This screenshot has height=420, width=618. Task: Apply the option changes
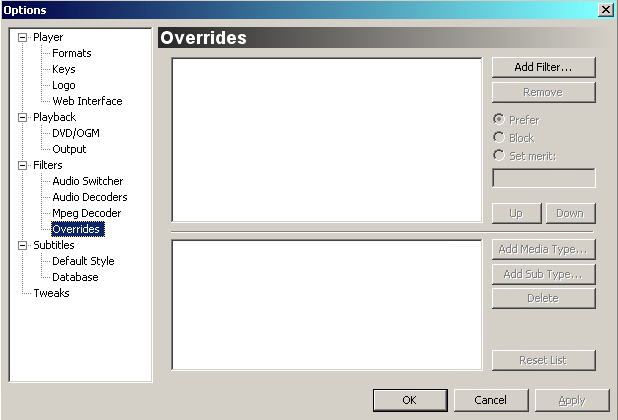click(x=572, y=400)
